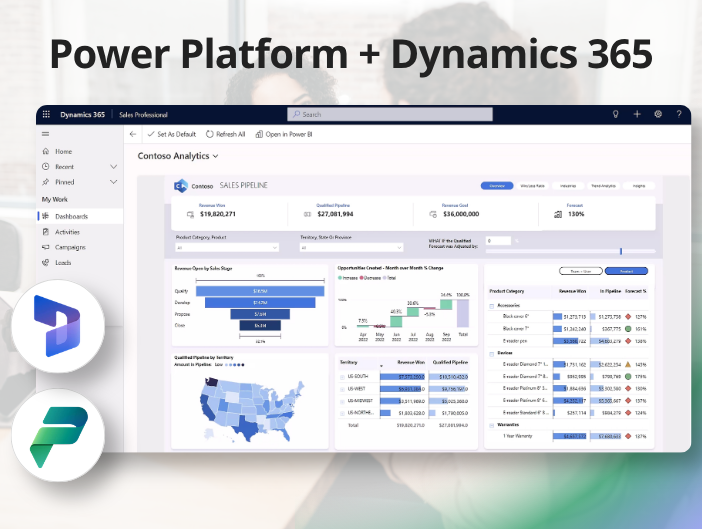702x529 pixels.
Task: Expand the Pinned chevron
Action: click(x=114, y=182)
